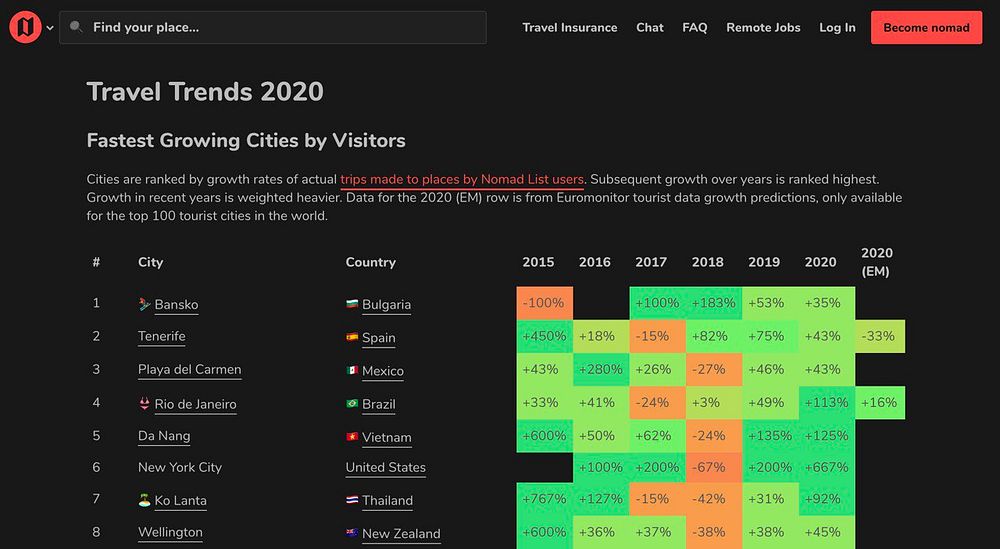Viewport: 1000px width, 549px height.
Task: Click Da Nang's +135% cell
Action: point(770,436)
